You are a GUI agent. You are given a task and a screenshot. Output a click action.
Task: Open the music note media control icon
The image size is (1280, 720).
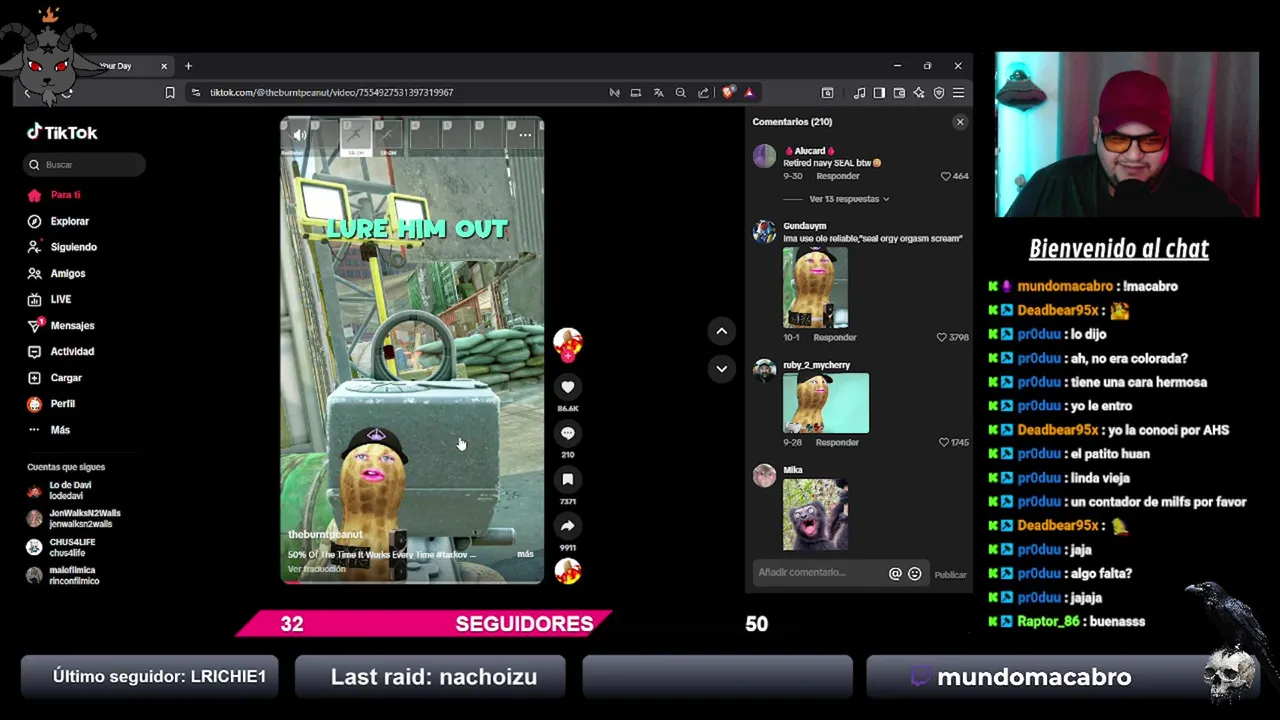point(859,93)
